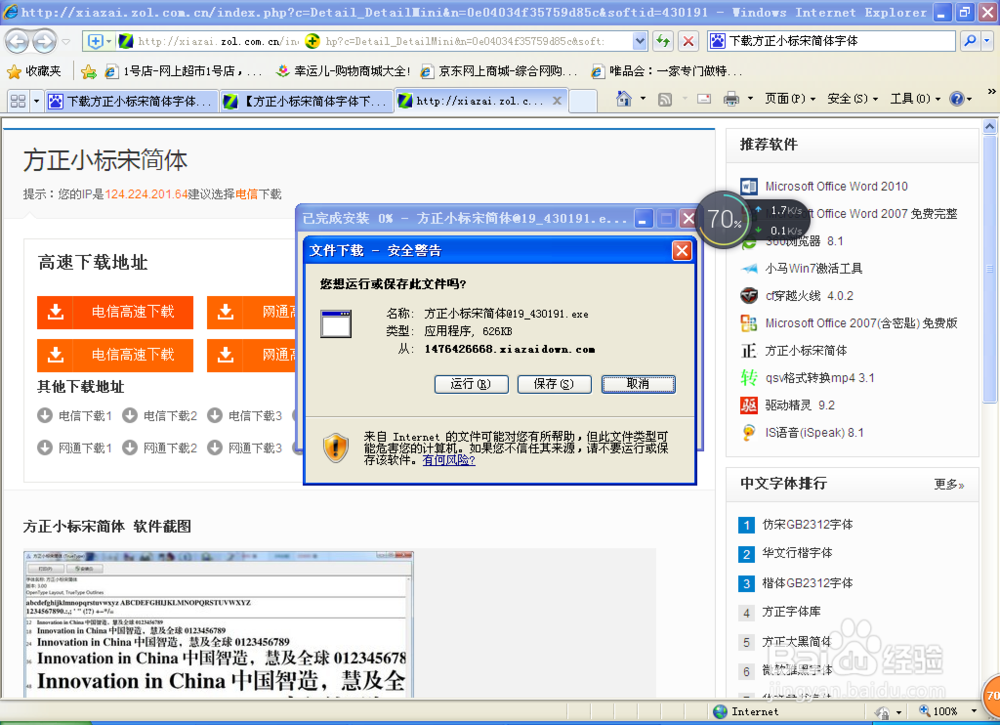Expand the tab list dropdown arrow
The image size is (1000, 725).
[x=36, y=101]
